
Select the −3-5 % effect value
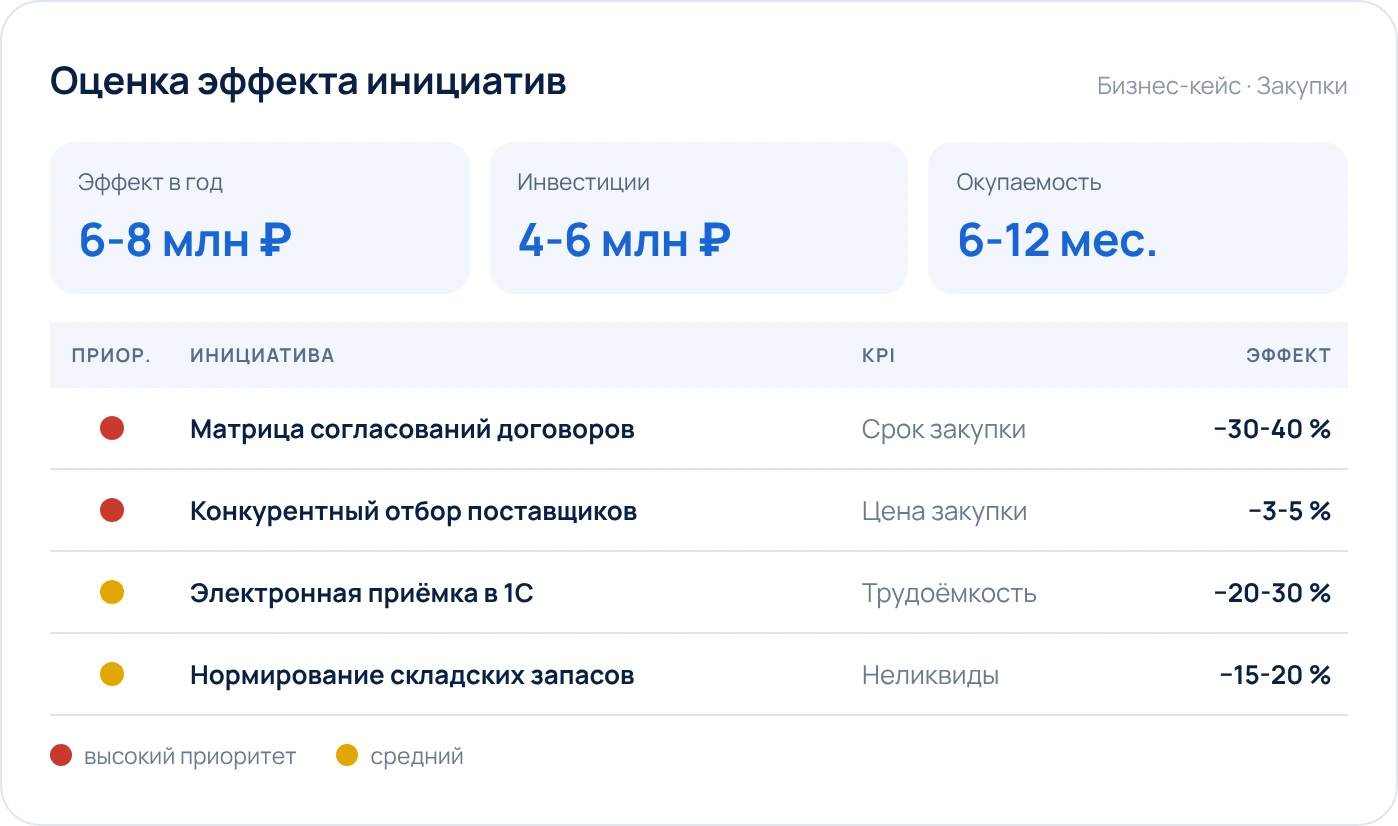pos(1289,512)
